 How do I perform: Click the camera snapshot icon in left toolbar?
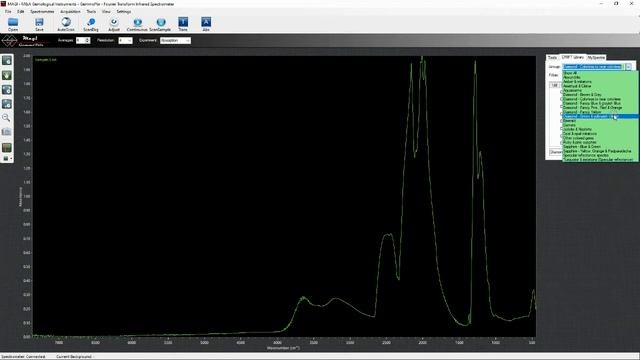tap(7, 132)
